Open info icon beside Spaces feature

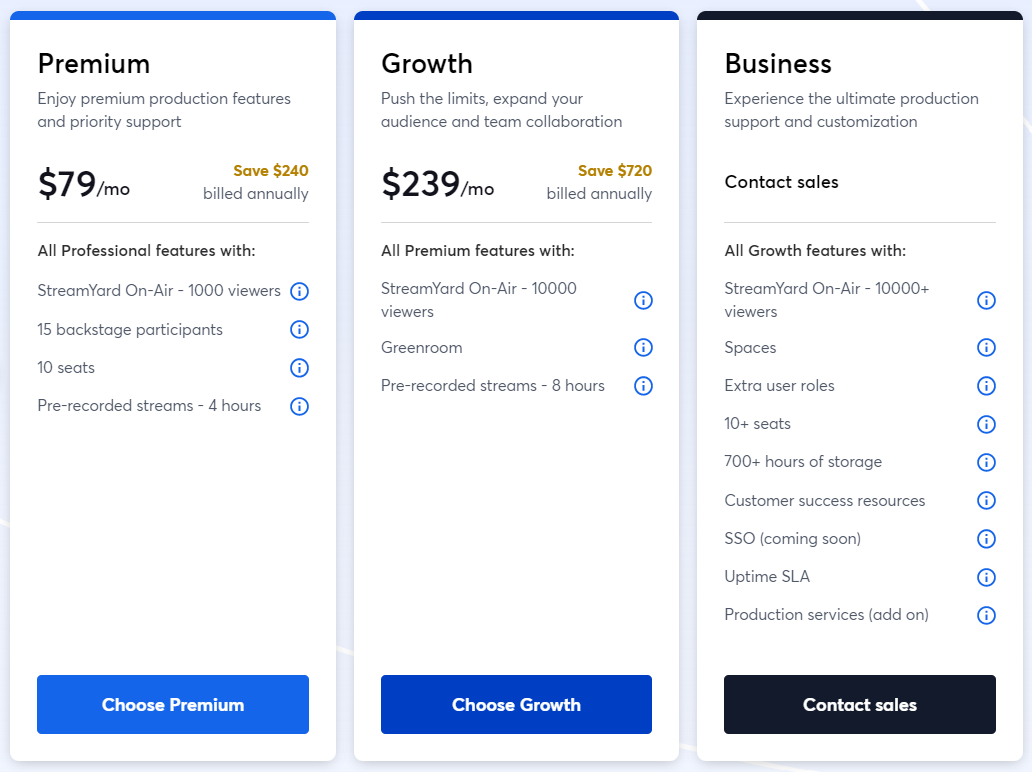click(x=986, y=347)
